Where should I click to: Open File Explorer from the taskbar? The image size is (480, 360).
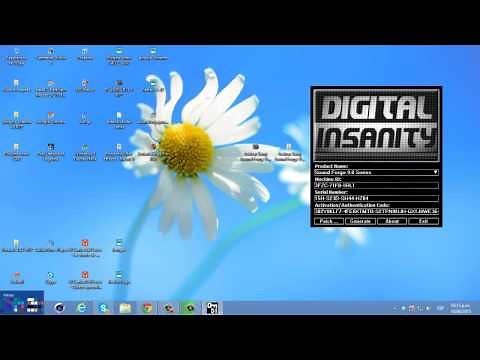[125, 308]
